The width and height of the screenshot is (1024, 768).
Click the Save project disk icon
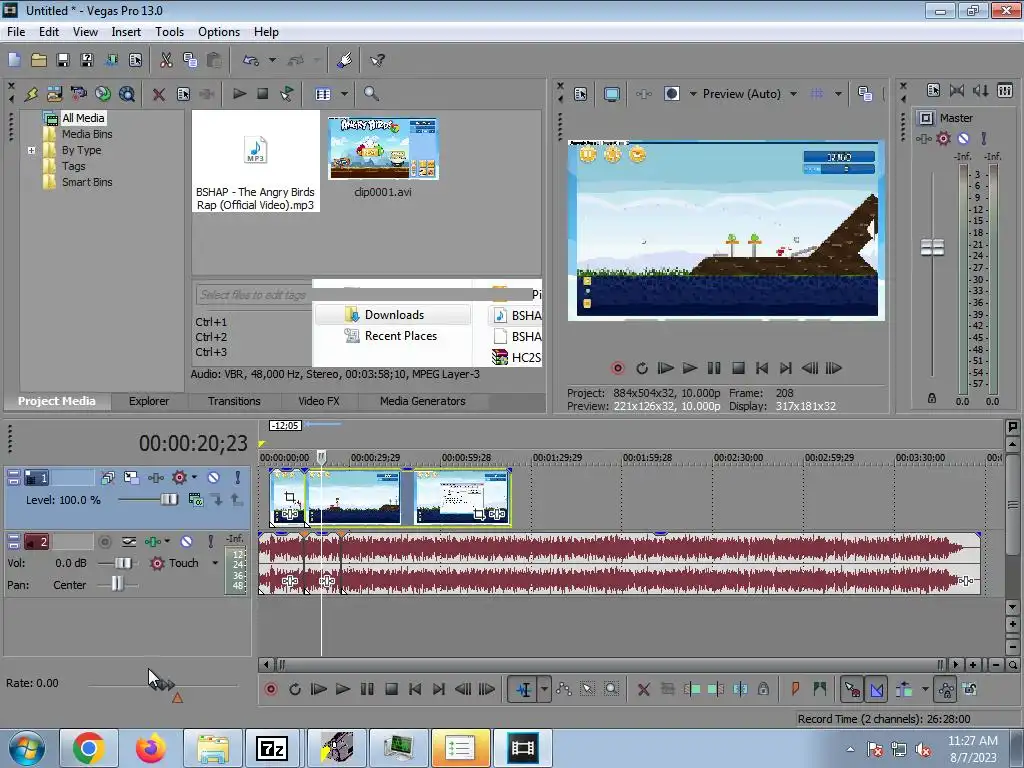63,60
